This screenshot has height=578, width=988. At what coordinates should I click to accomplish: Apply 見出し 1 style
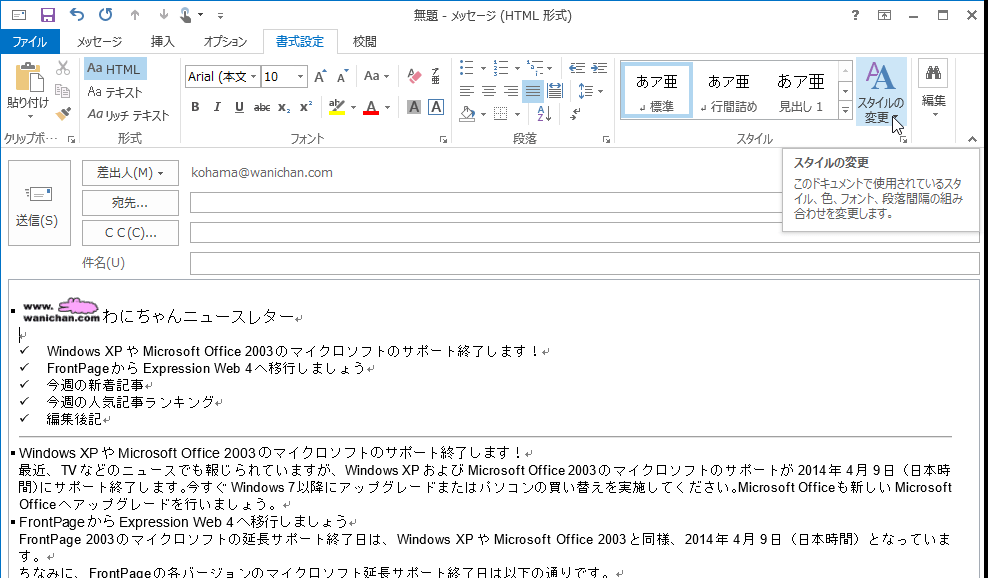tap(800, 91)
